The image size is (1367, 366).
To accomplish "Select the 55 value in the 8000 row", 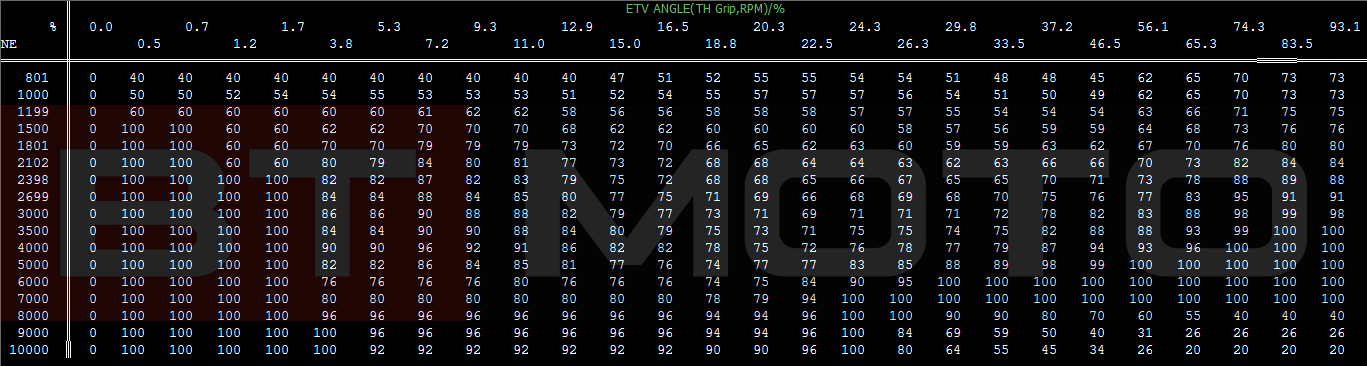I will (1193, 315).
